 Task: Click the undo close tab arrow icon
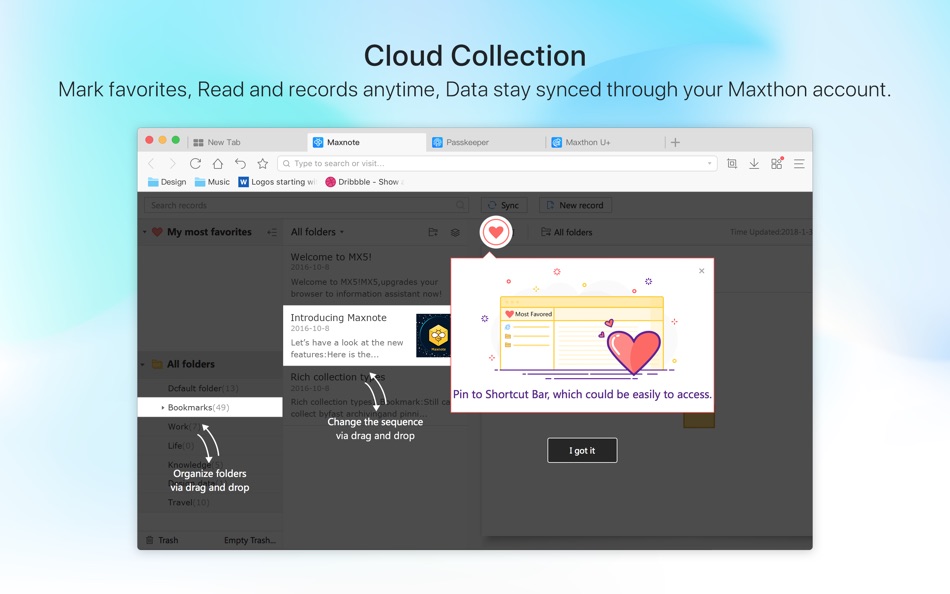click(x=240, y=164)
